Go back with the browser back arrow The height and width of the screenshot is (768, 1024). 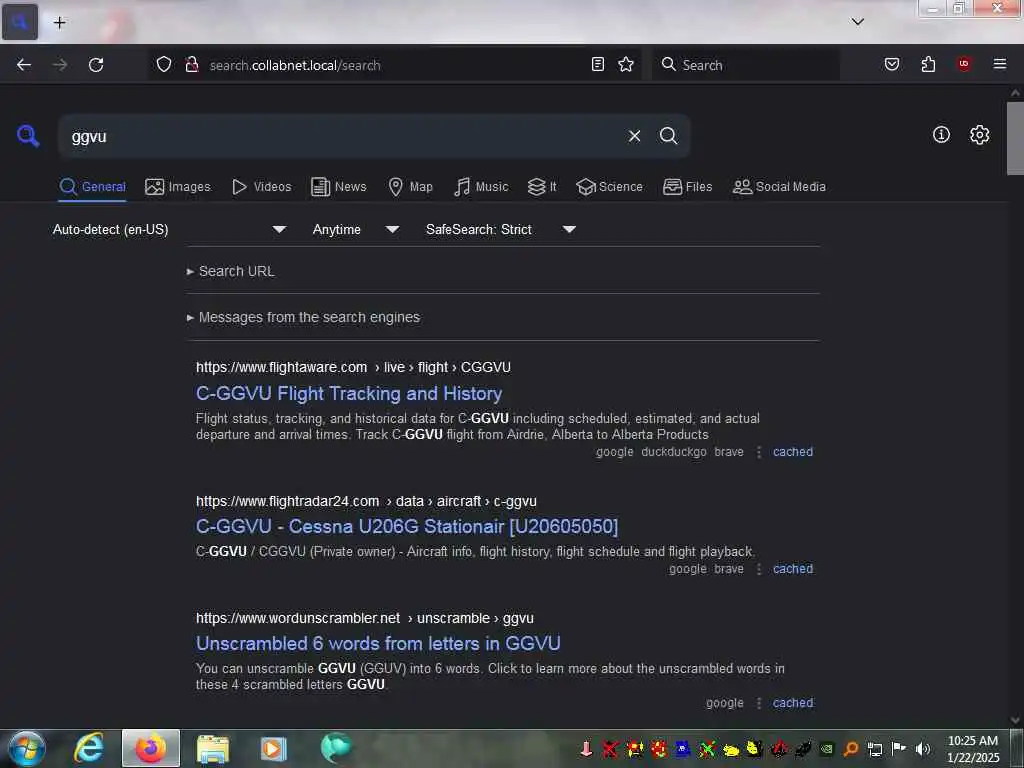click(24, 65)
